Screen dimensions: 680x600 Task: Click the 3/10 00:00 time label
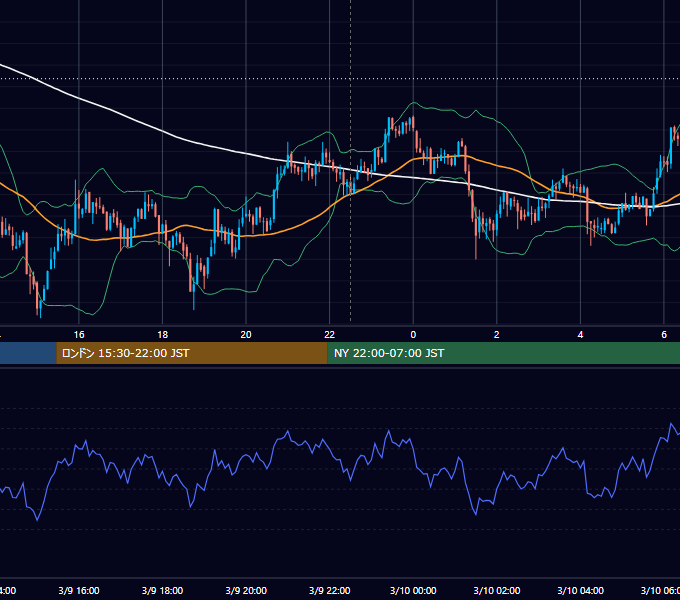(x=413, y=590)
